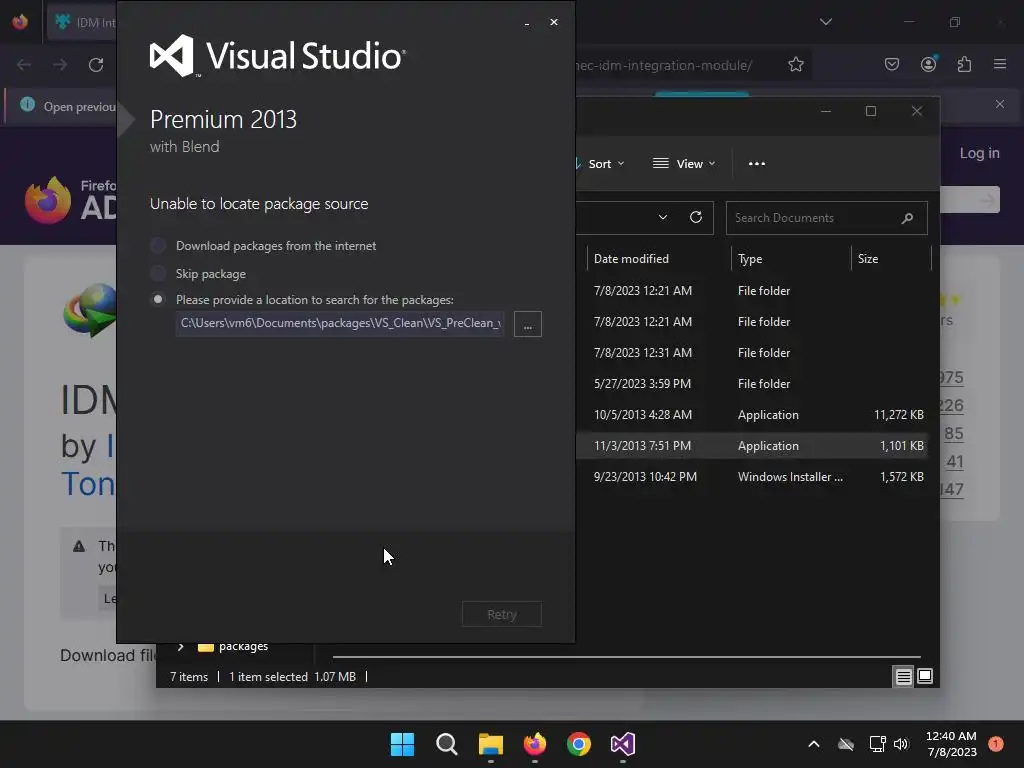Open Firefox from the taskbar
This screenshot has width=1024, height=768.
(535, 744)
